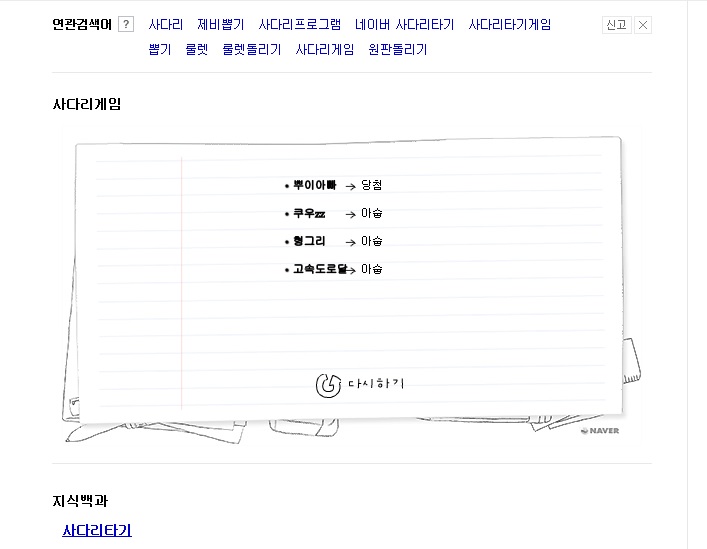This screenshot has width=707, height=549.
Task: Click the NAVER logo on the game
Action: [599, 431]
